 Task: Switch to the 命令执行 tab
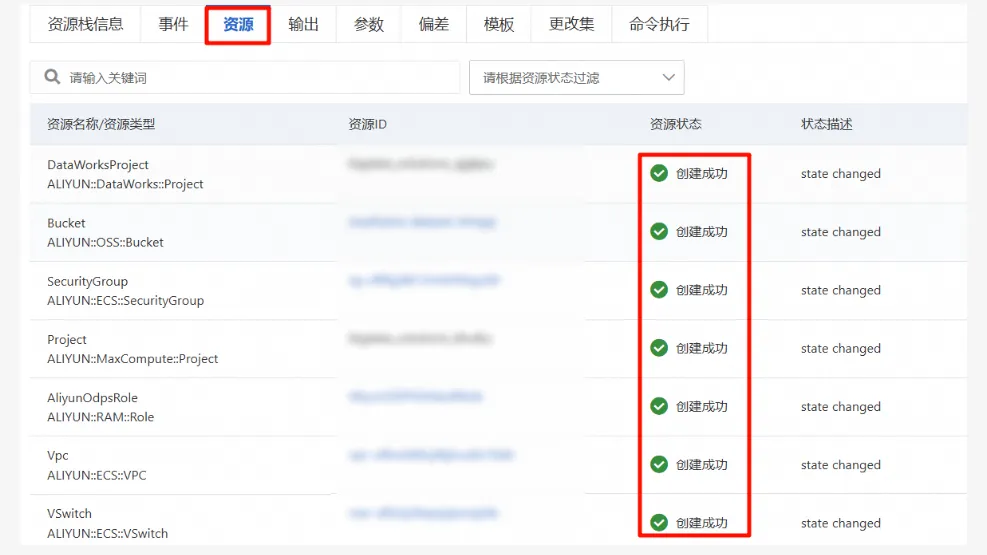(659, 25)
